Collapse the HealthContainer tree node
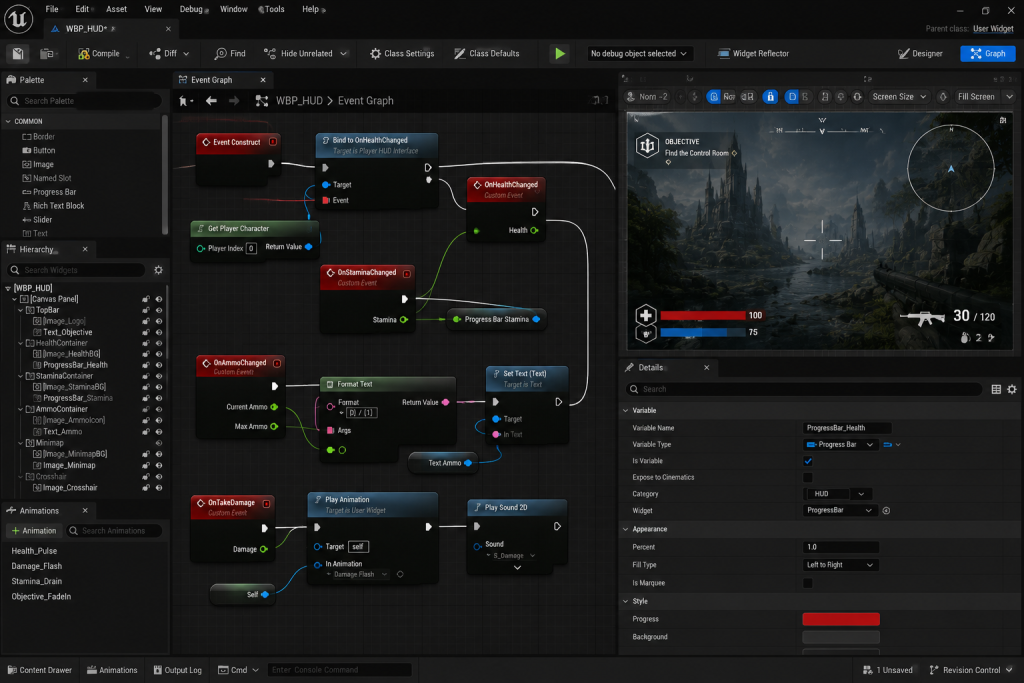1024x683 pixels. 20,343
